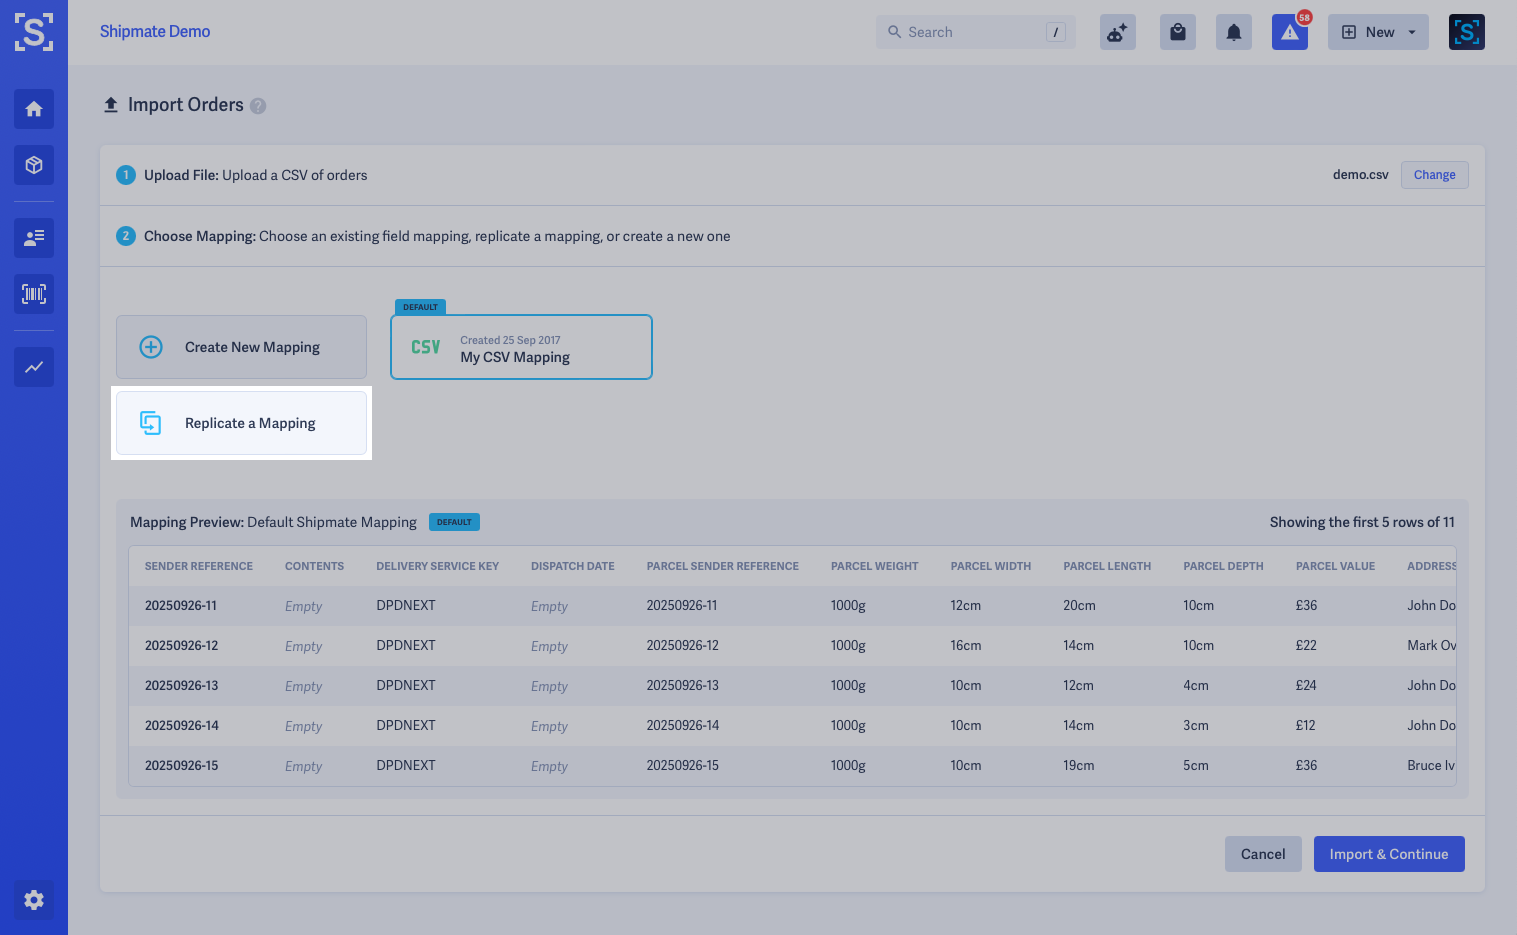Open the Home icon in sidebar
The width and height of the screenshot is (1517, 935).
pyautogui.click(x=34, y=109)
